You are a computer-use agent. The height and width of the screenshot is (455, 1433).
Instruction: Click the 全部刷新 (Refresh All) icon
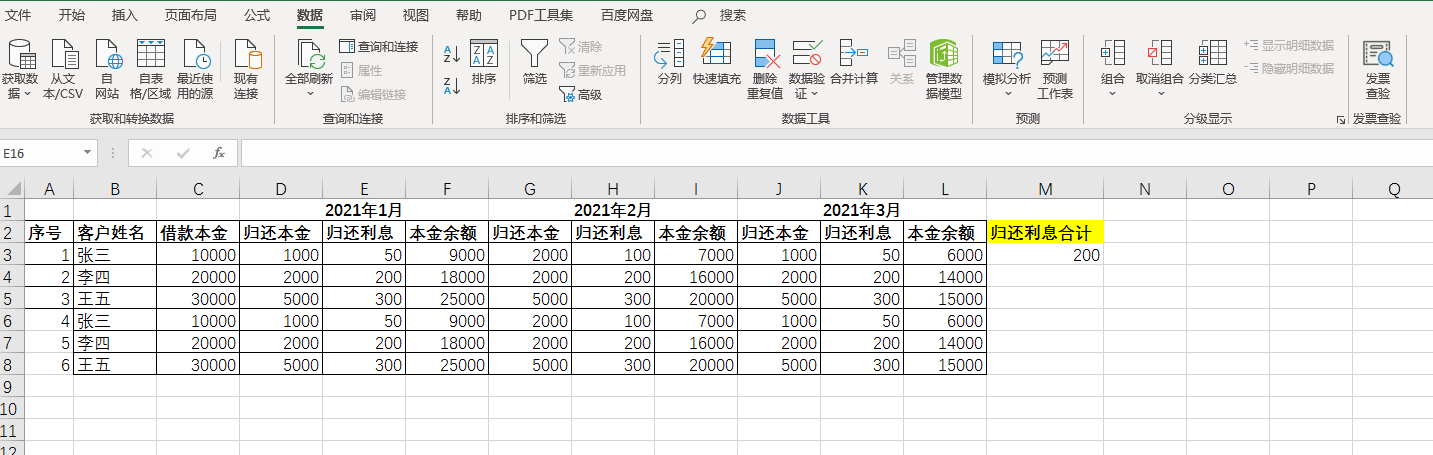[x=309, y=55]
